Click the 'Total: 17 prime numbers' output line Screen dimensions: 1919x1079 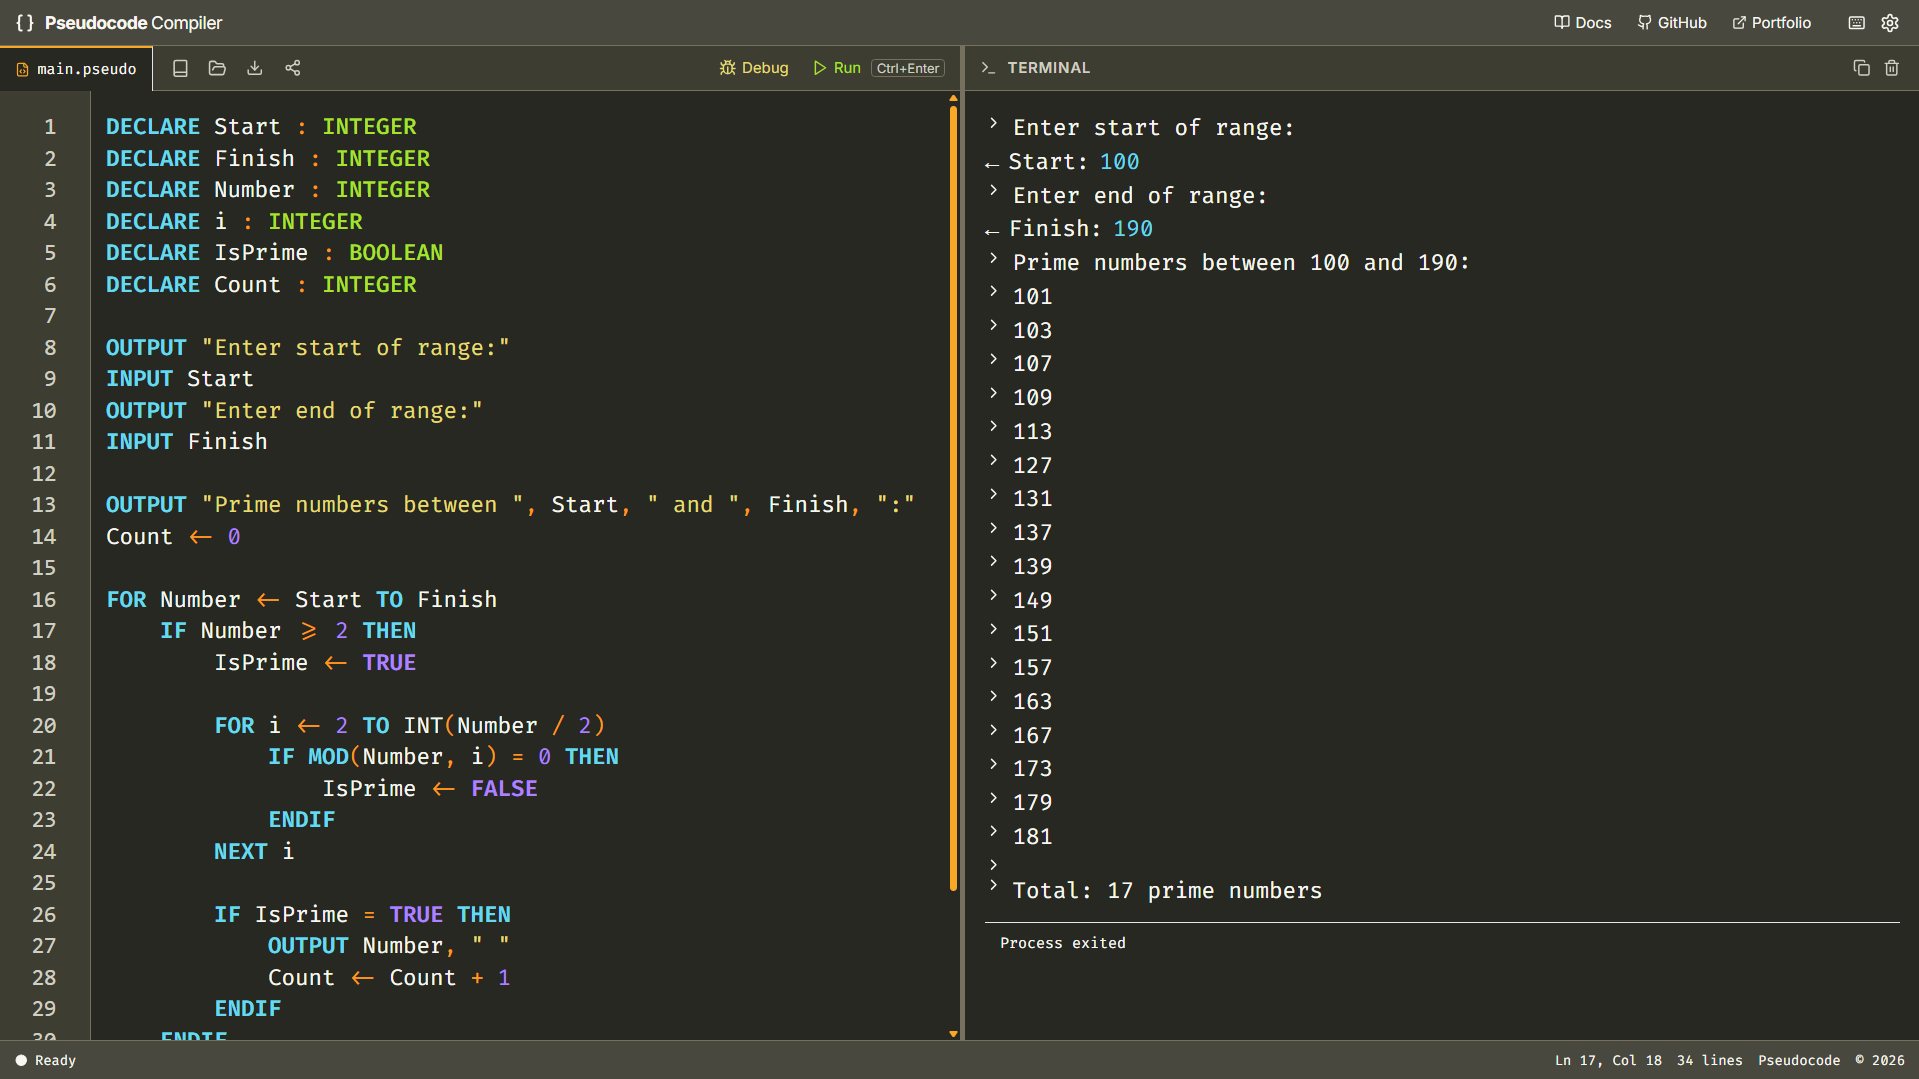click(1166, 891)
